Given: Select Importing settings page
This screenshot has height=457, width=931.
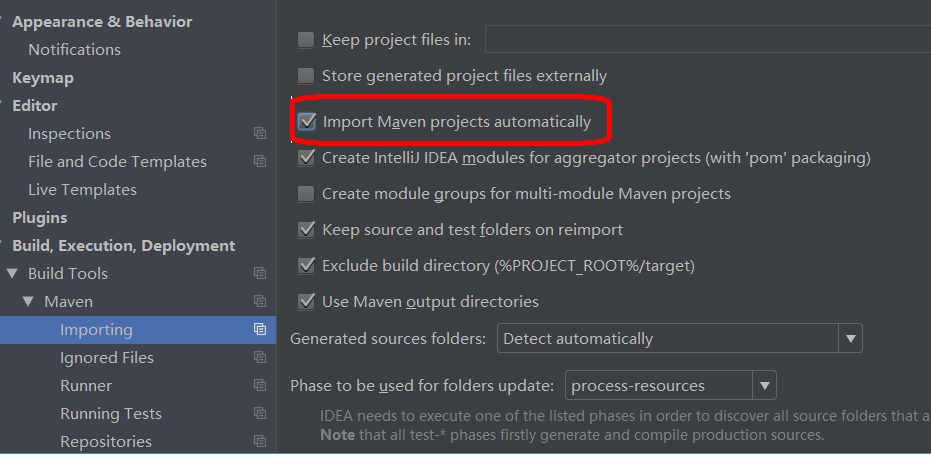Looking at the screenshot, I should [96, 329].
